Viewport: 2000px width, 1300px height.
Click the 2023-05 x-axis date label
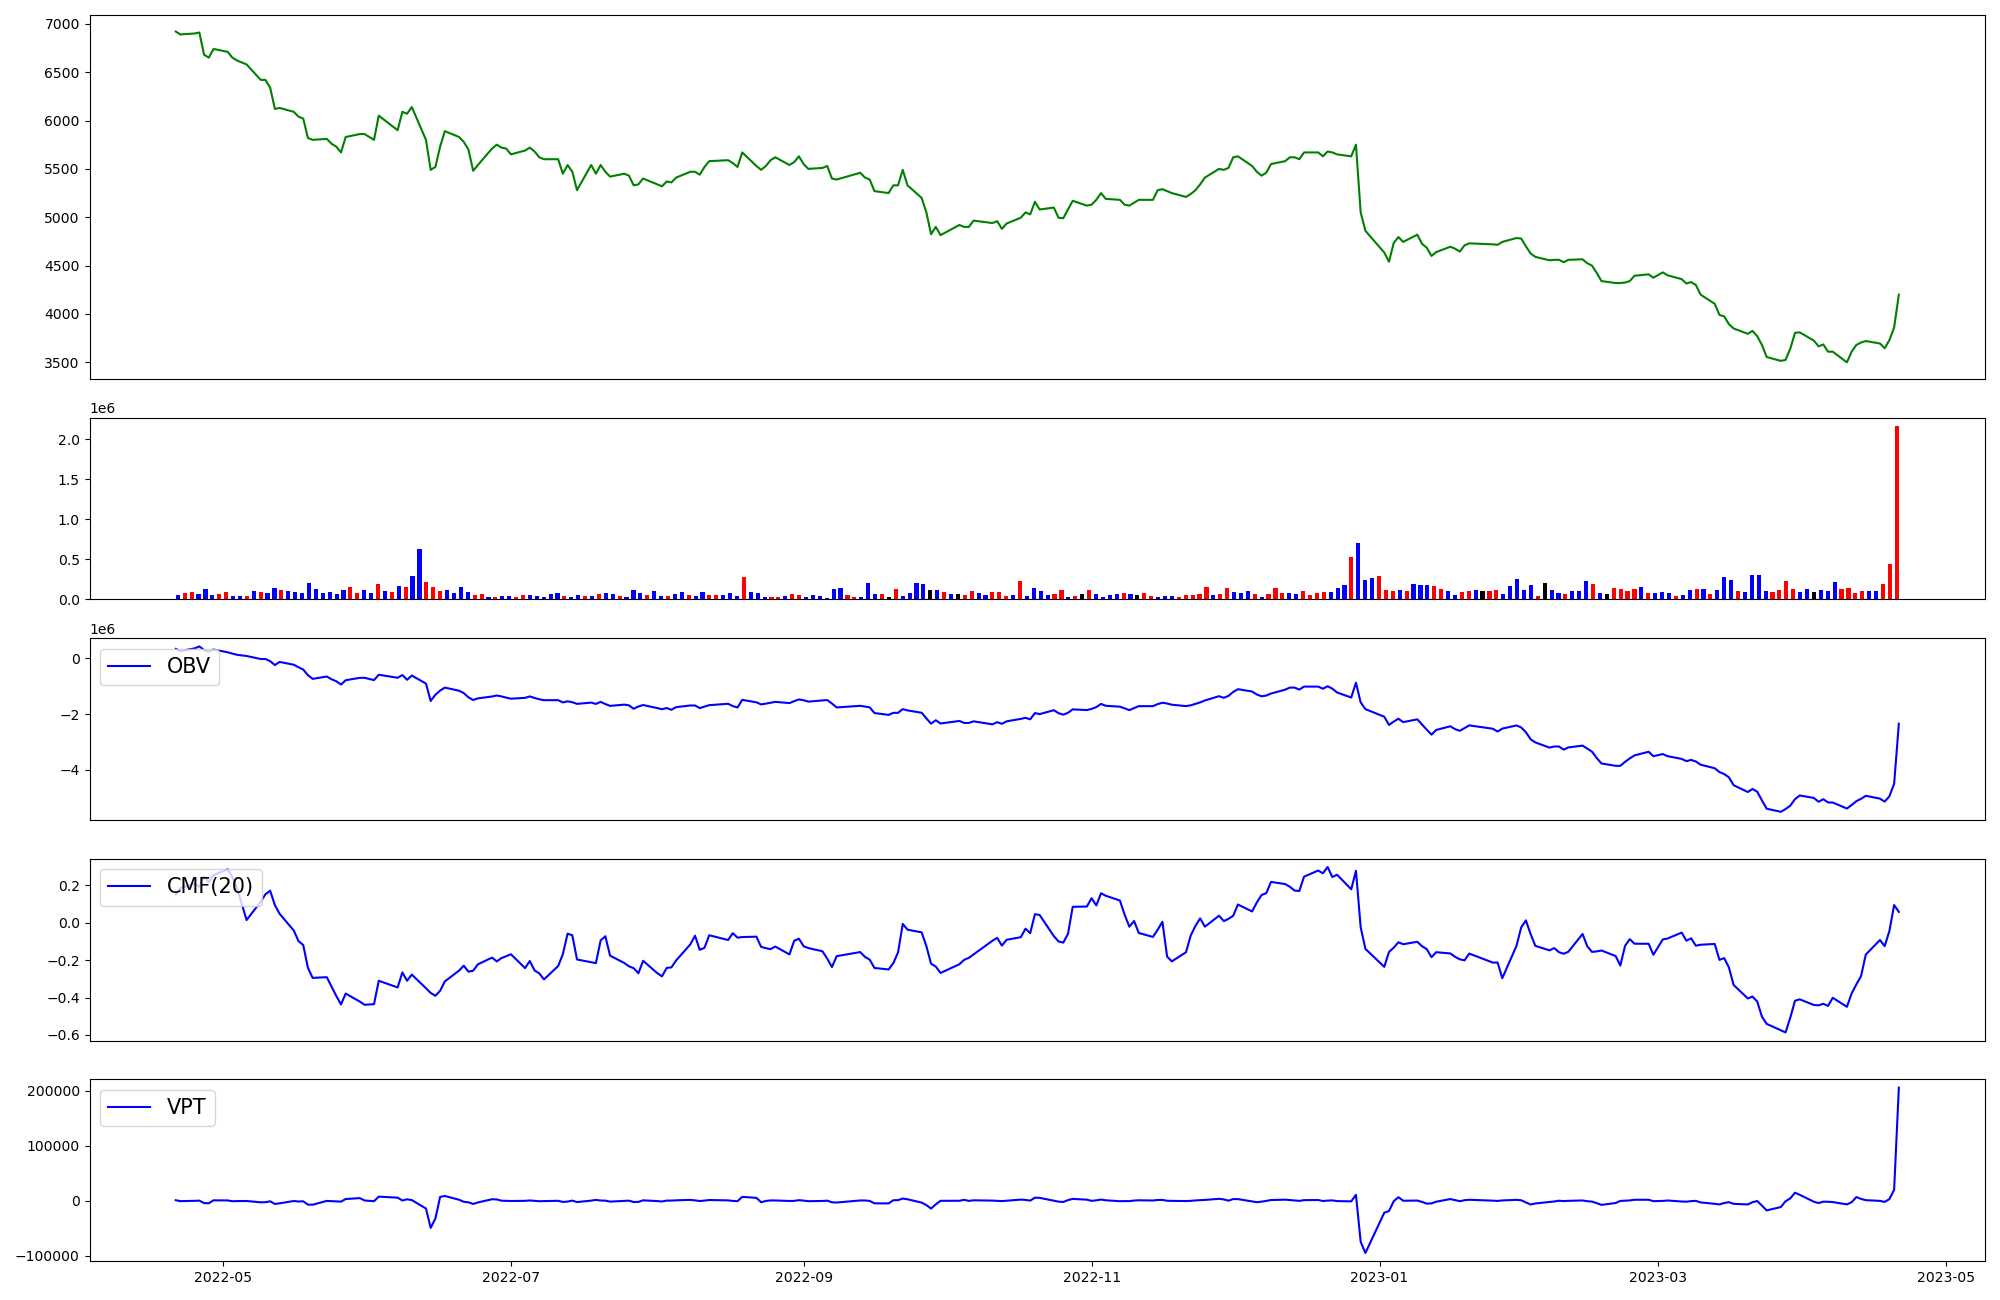click(x=1946, y=1277)
